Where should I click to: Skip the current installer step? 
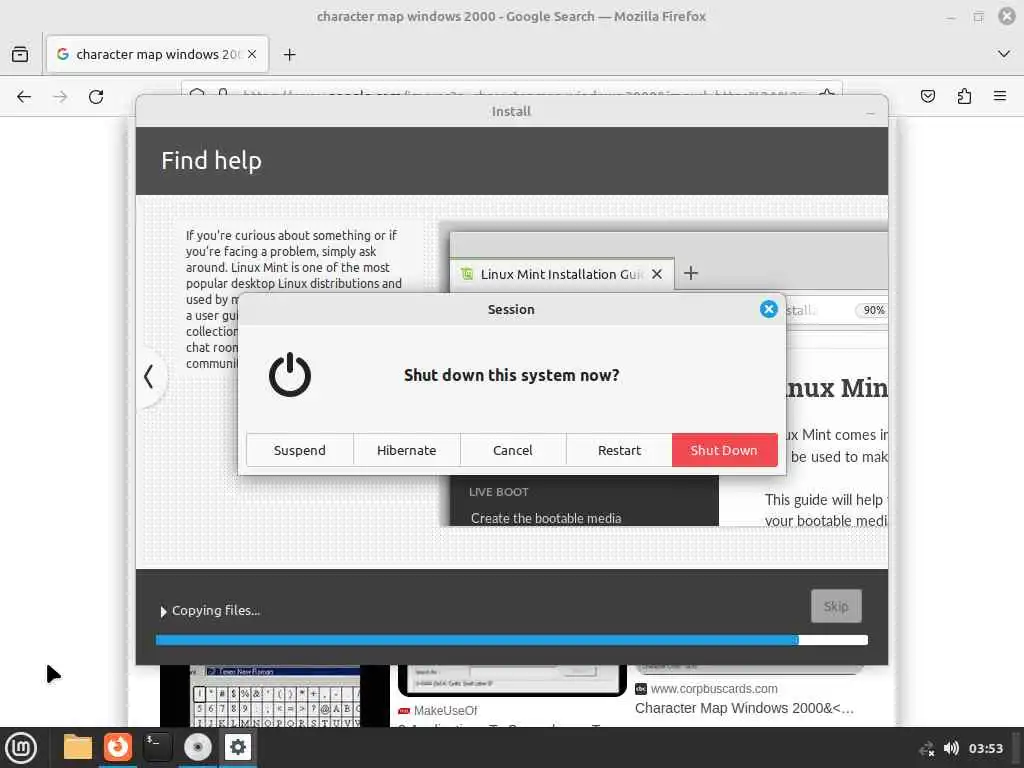coord(836,606)
